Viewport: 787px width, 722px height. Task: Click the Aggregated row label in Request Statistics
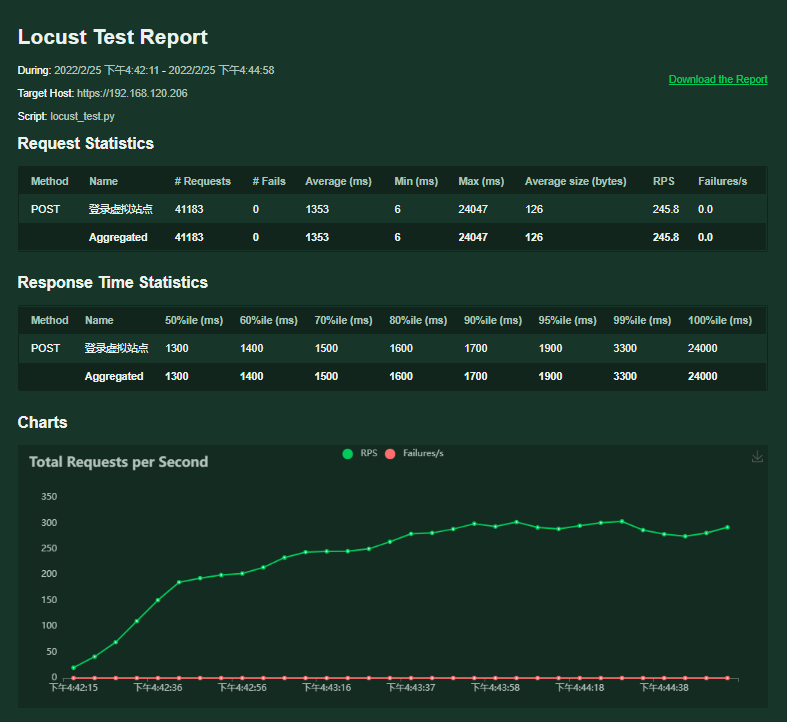pyautogui.click(x=118, y=237)
